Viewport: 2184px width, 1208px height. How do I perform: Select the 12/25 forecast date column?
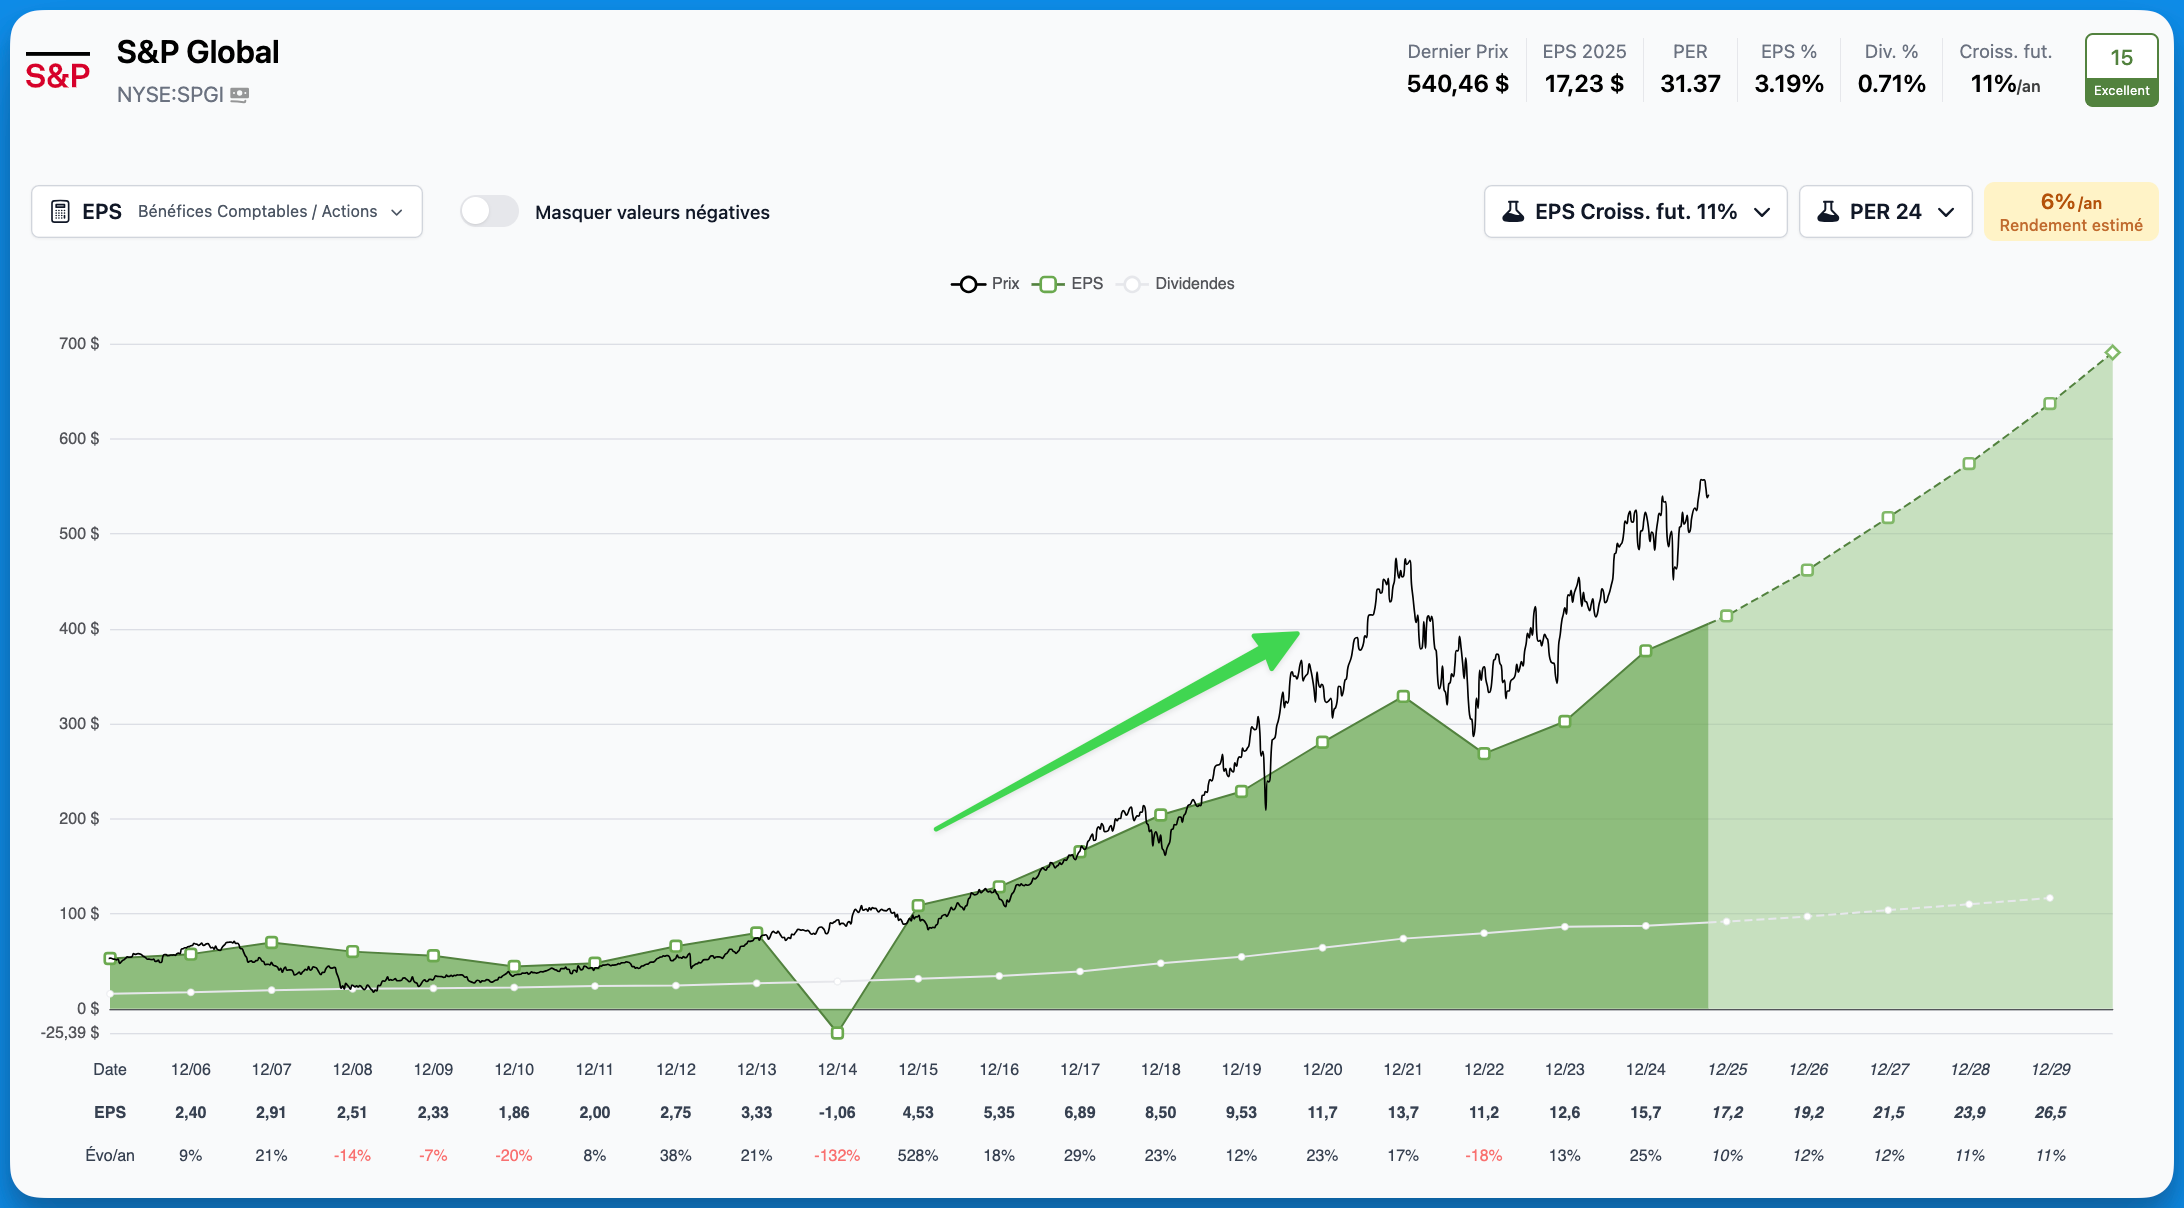tap(1727, 1069)
